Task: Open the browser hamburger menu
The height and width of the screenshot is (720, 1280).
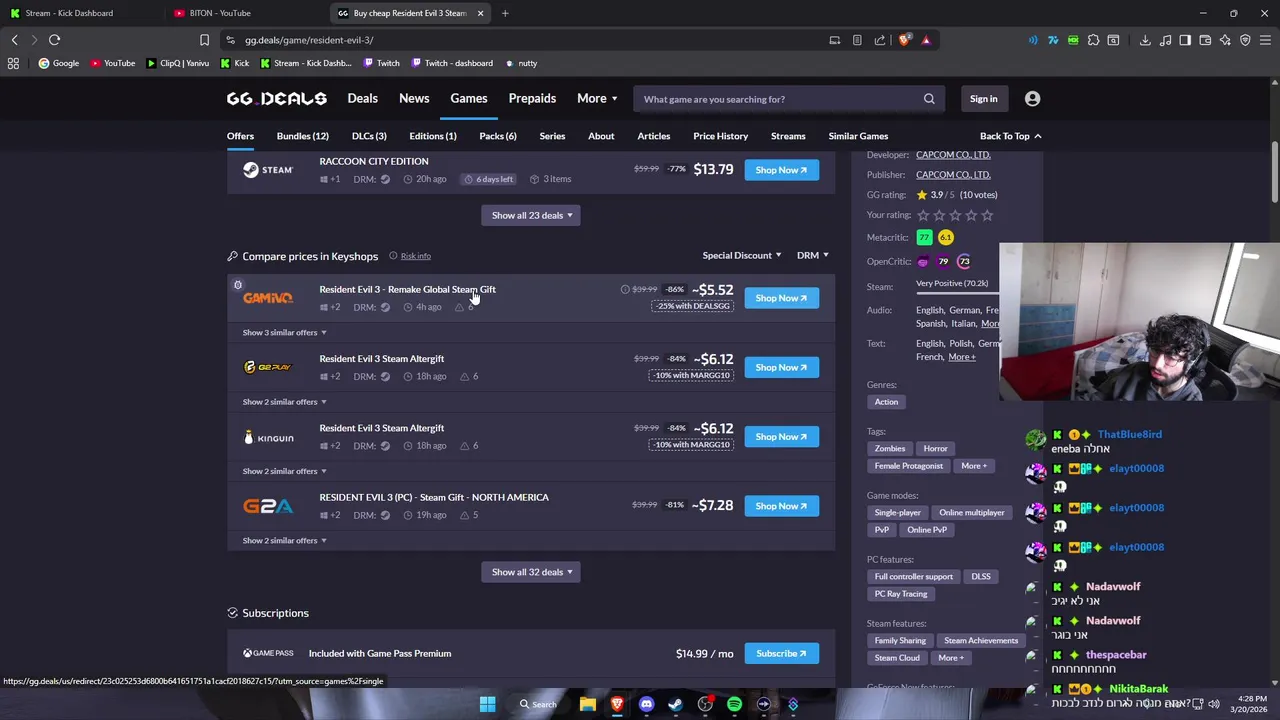Action: pyautogui.click(x=1265, y=40)
